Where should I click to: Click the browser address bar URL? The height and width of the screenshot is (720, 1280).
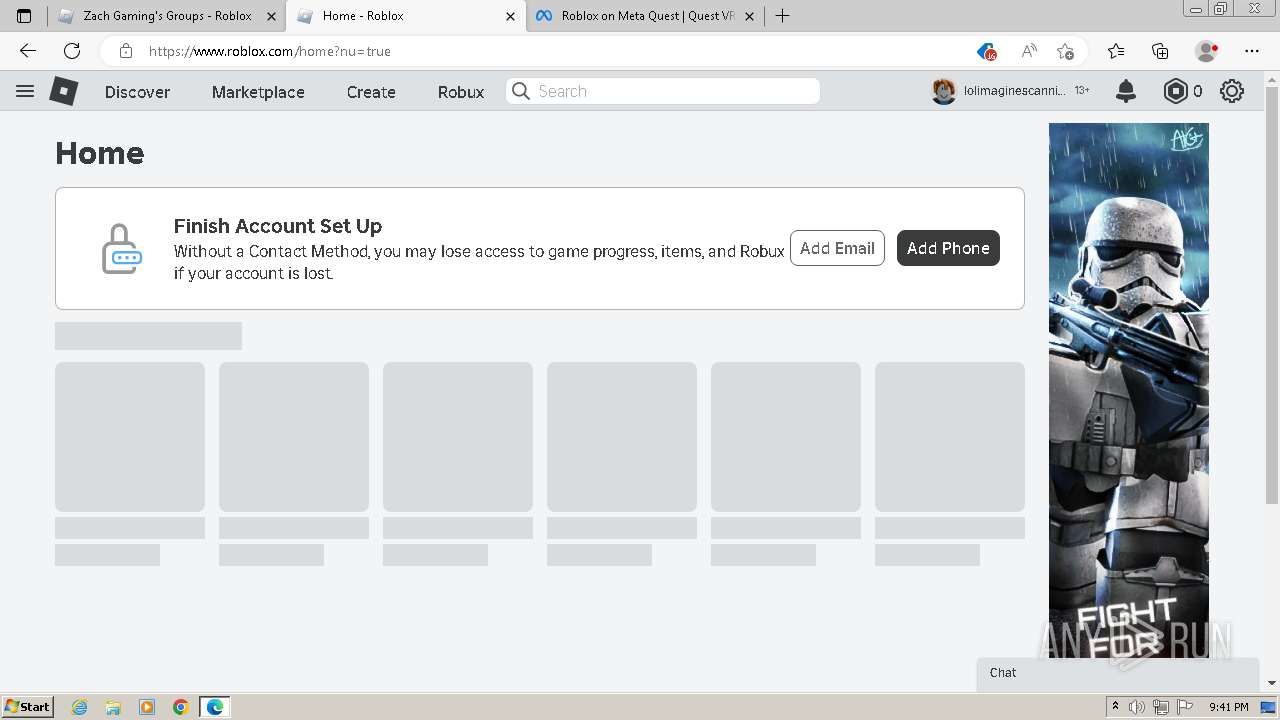(x=270, y=51)
